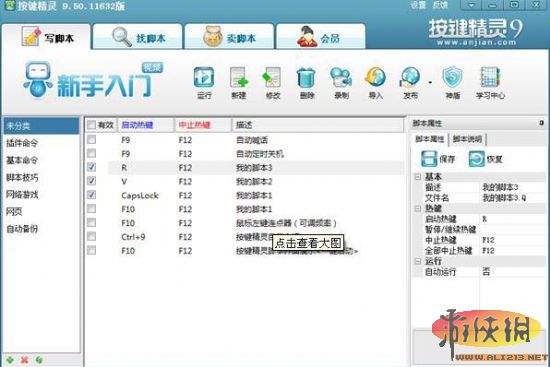
Task: Select the 网络游戏 category
Action: point(41,194)
